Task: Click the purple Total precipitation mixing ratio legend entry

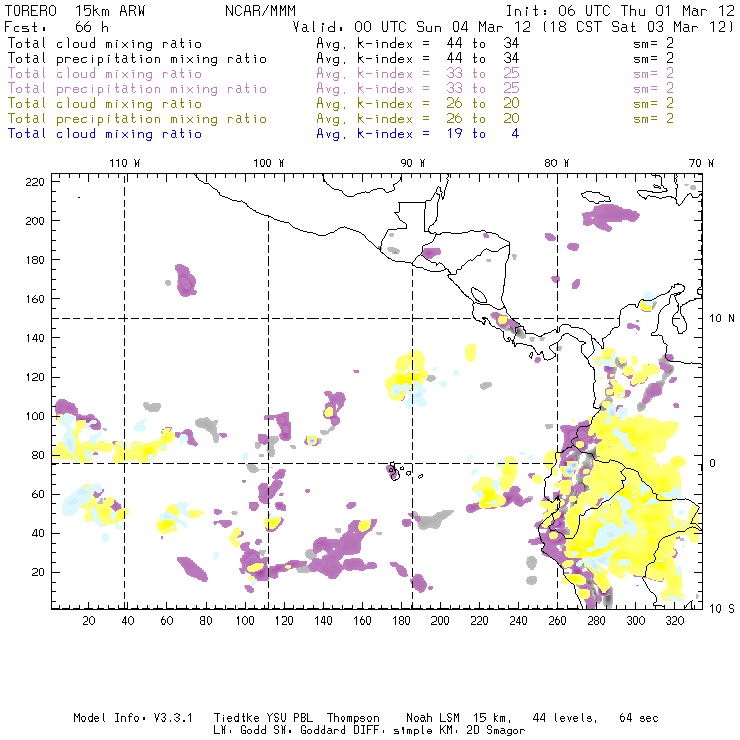Action: point(137,89)
